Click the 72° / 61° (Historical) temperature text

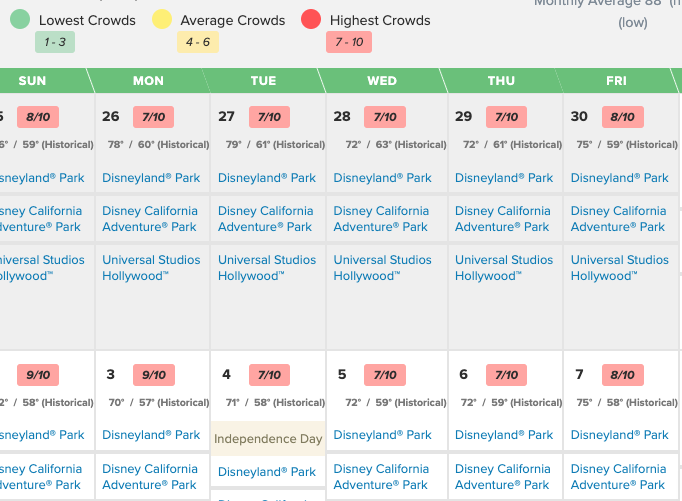512,144
